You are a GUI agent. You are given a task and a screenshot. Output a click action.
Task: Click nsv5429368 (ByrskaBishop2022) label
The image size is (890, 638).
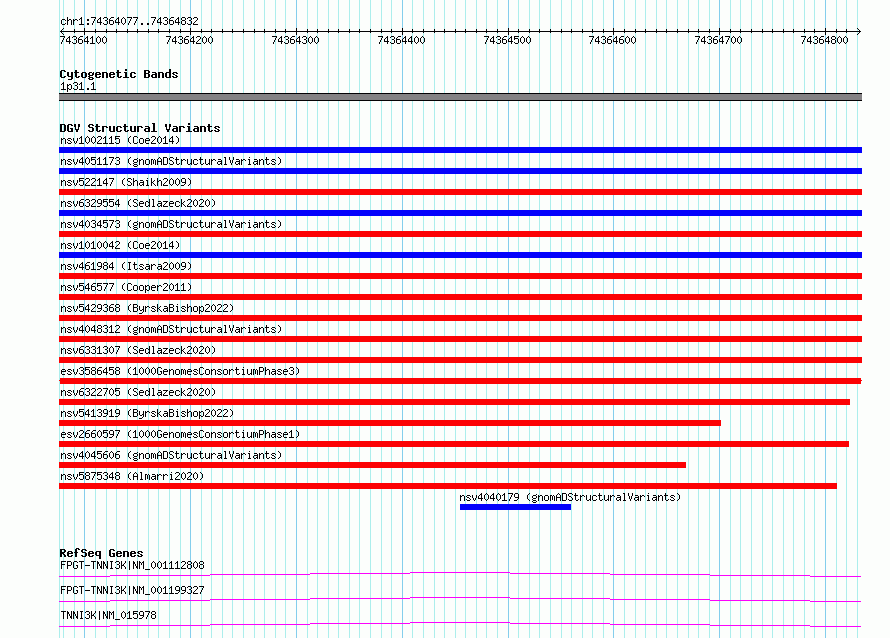[147, 308]
